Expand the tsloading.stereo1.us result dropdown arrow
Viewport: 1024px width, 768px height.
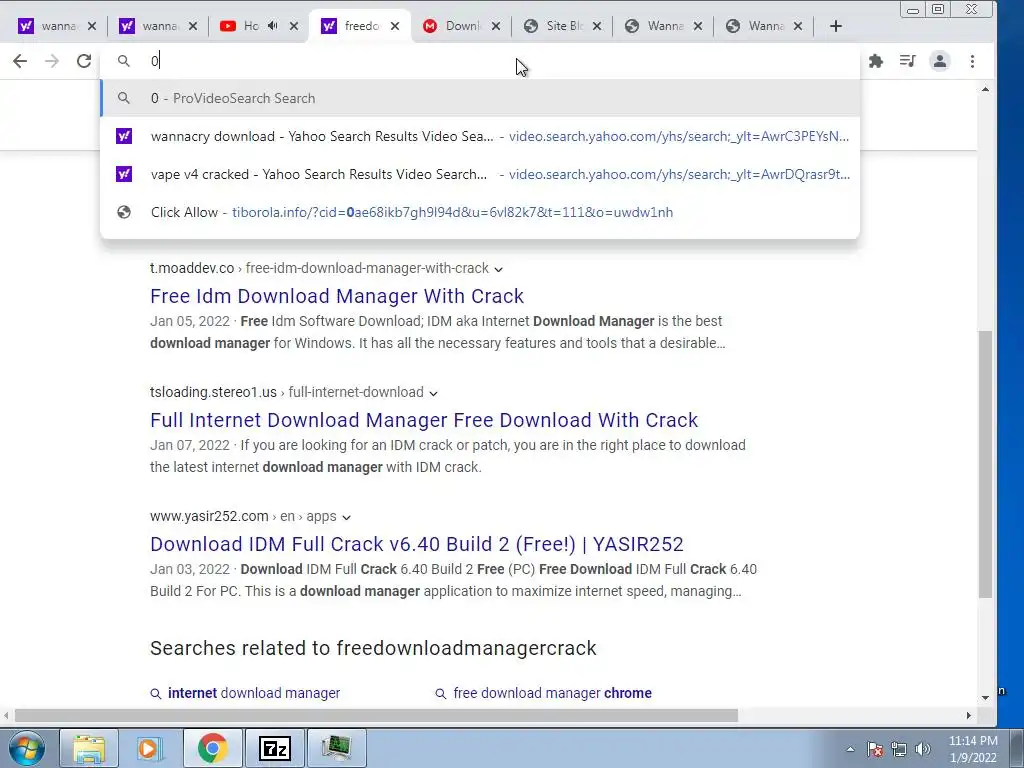pos(433,393)
